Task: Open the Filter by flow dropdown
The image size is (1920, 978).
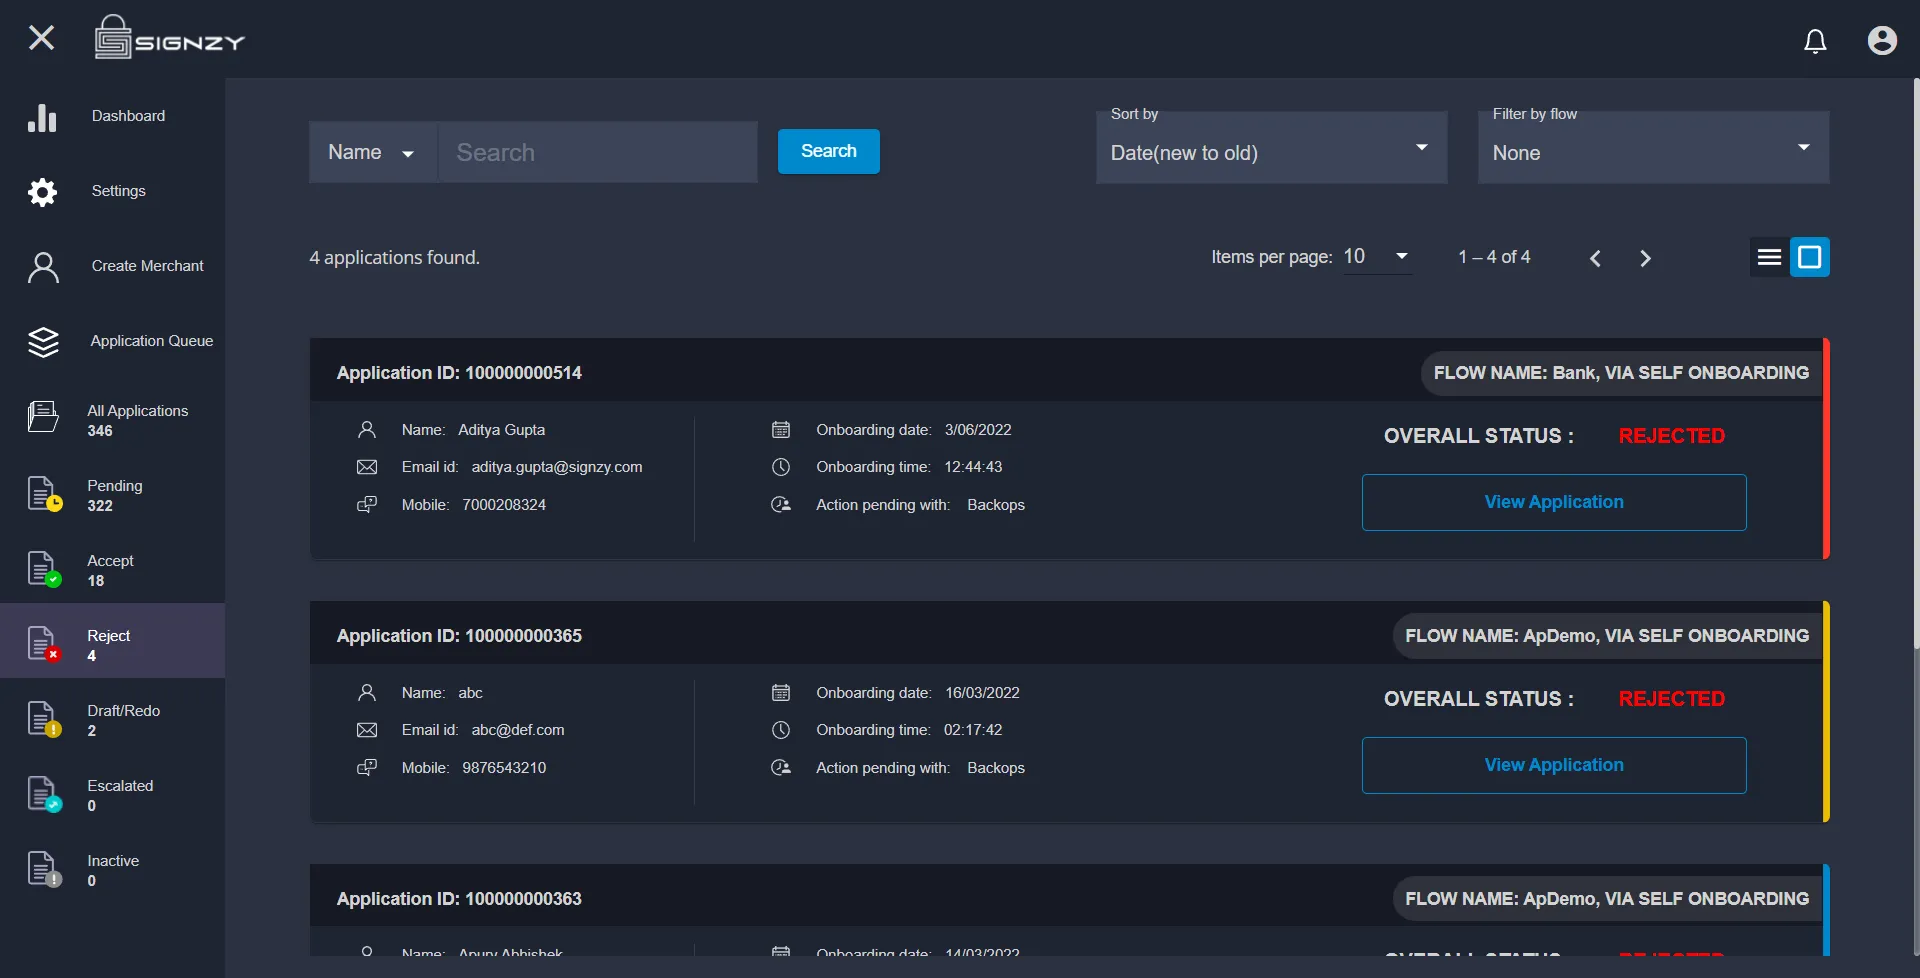Action: tap(1653, 148)
